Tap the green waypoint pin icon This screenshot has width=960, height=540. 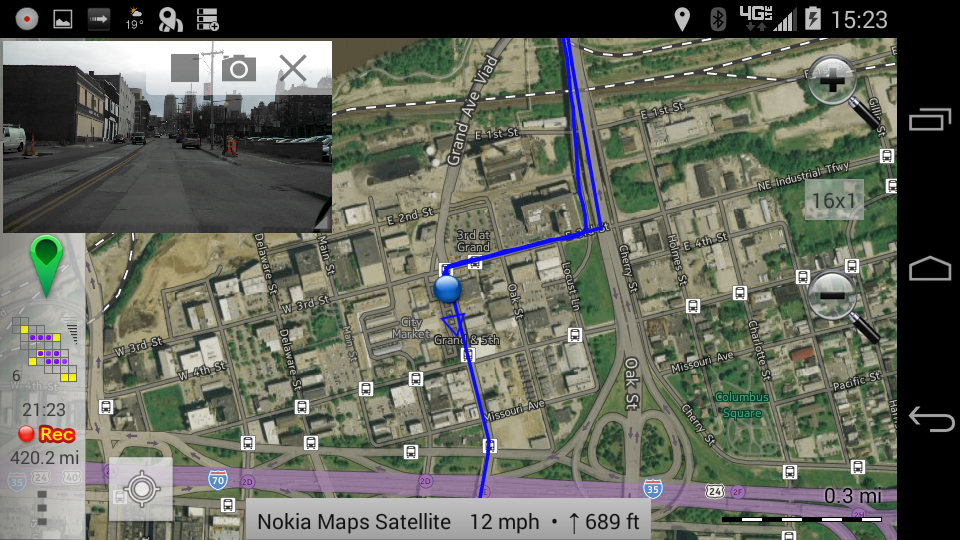click(x=46, y=266)
